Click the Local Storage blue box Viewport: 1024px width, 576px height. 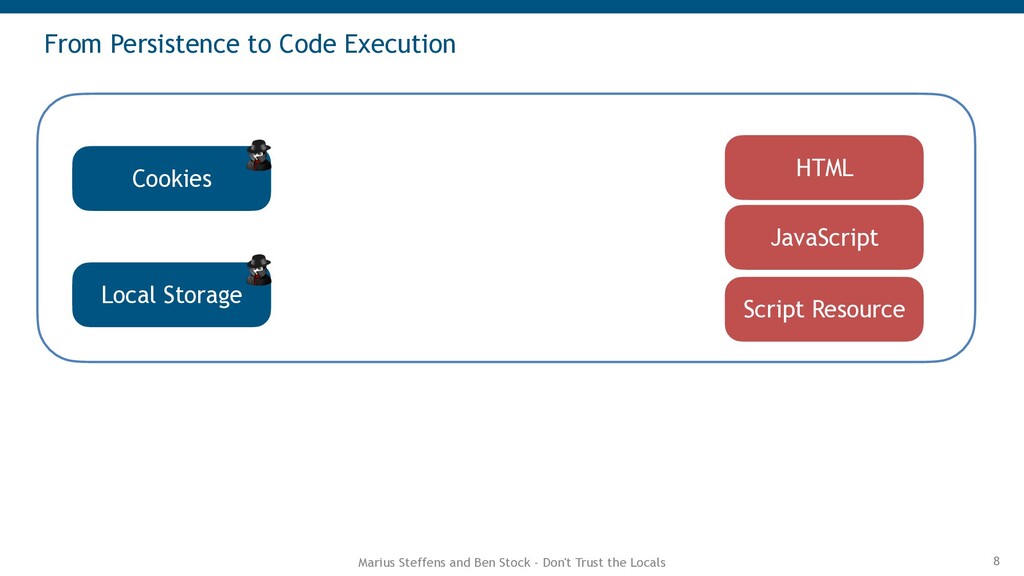172,295
